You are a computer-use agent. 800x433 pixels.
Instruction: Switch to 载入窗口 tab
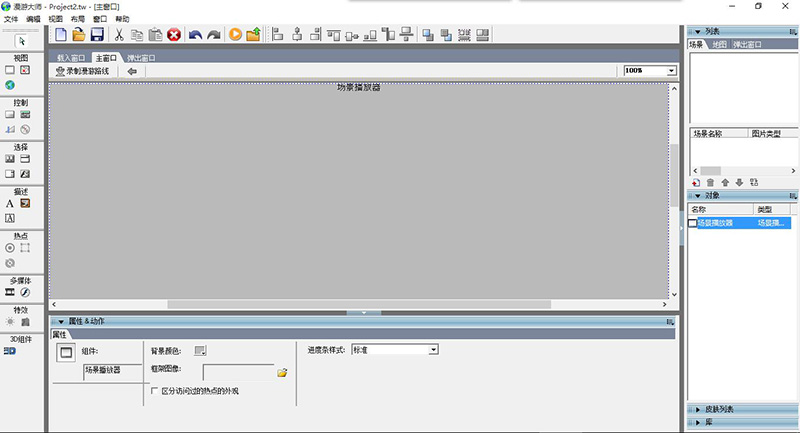point(71,58)
